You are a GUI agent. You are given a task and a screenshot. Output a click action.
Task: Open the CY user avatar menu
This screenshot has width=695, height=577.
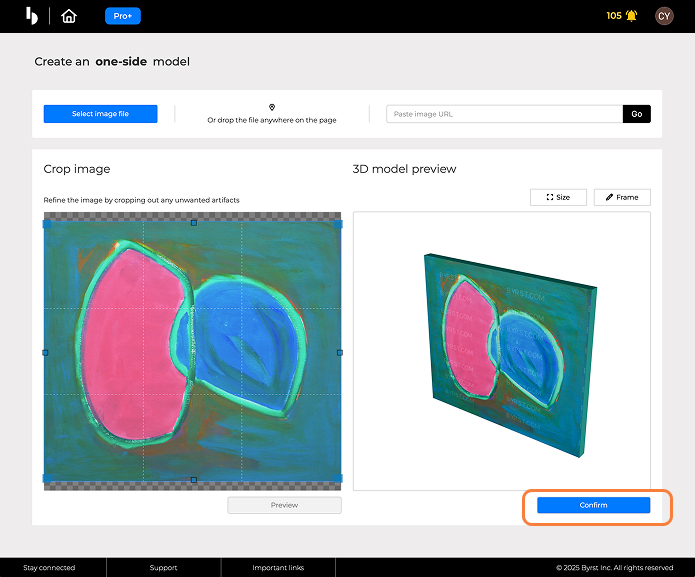click(664, 16)
